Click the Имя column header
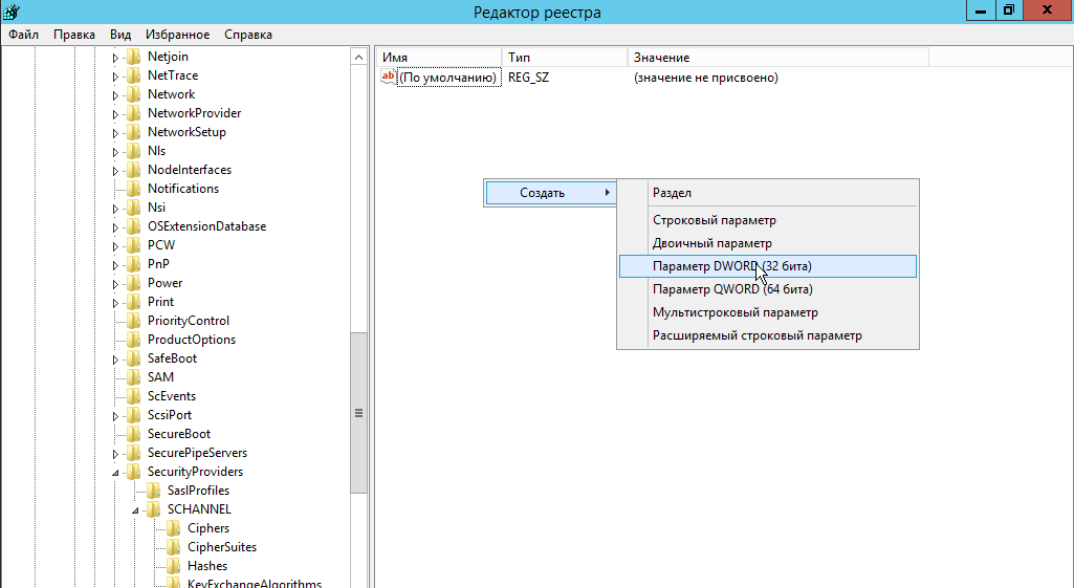Screen dimensions: 1074x588 click(395, 58)
